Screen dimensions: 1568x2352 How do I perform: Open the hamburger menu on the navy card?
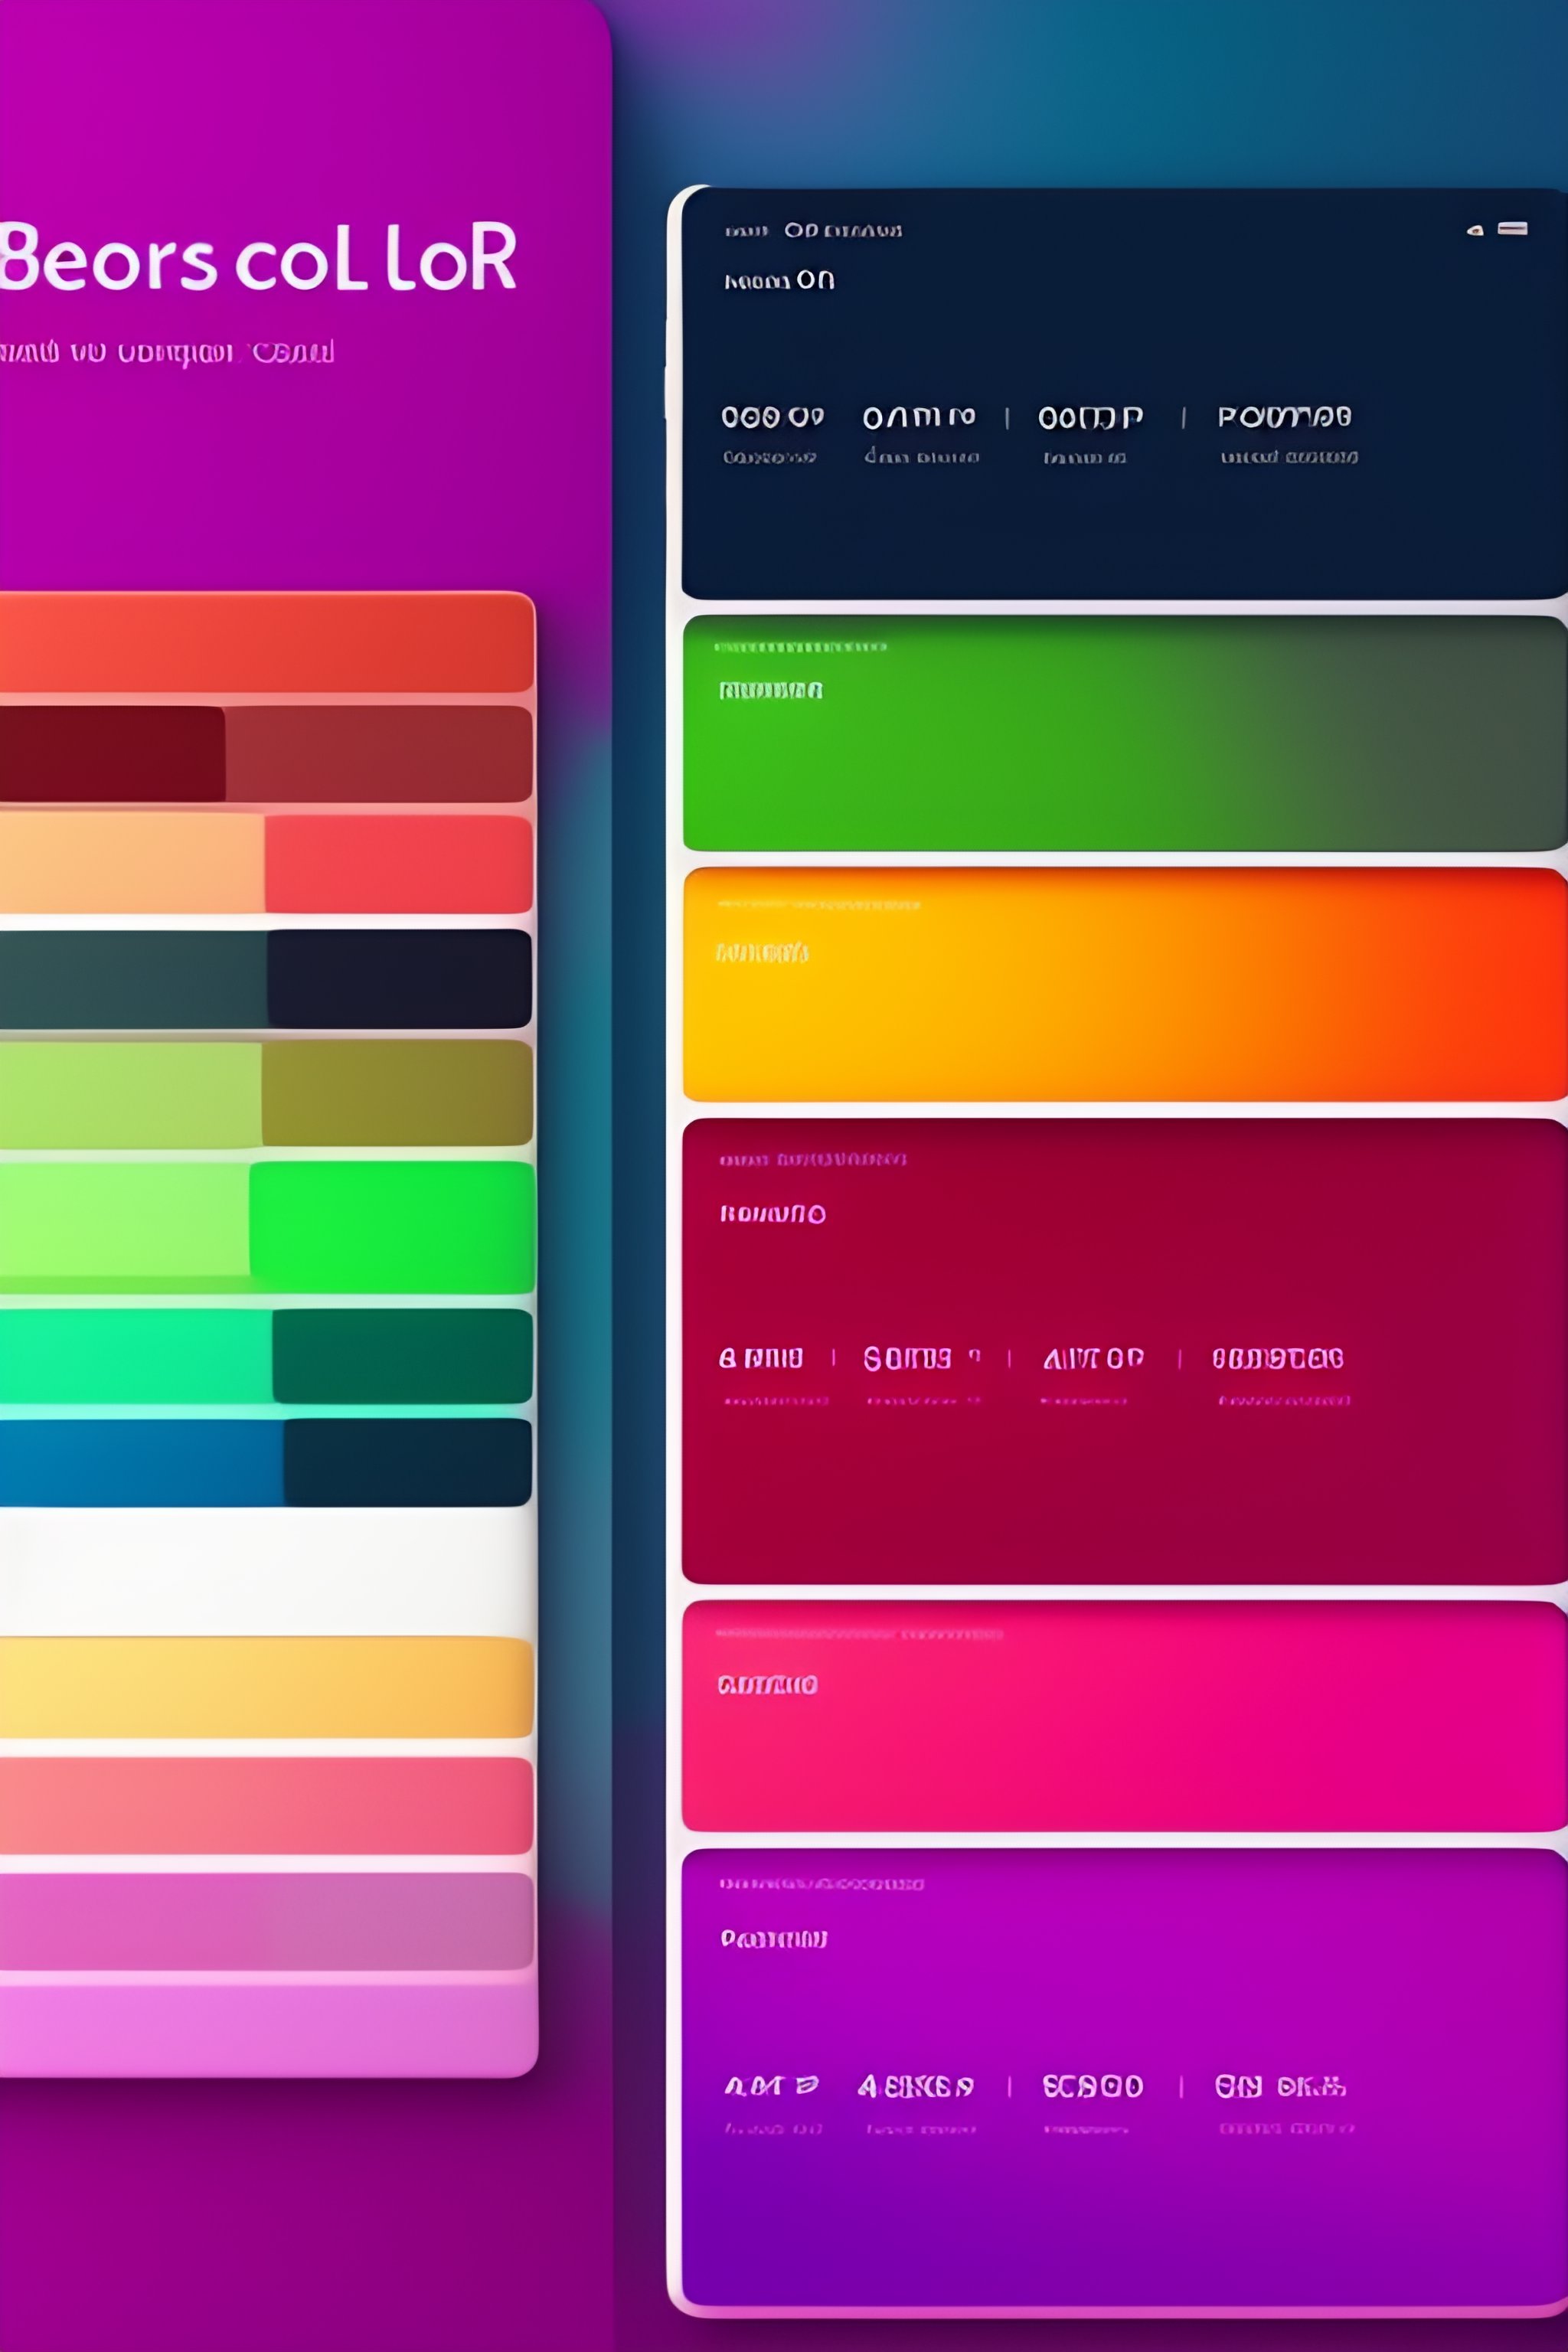click(x=1512, y=228)
